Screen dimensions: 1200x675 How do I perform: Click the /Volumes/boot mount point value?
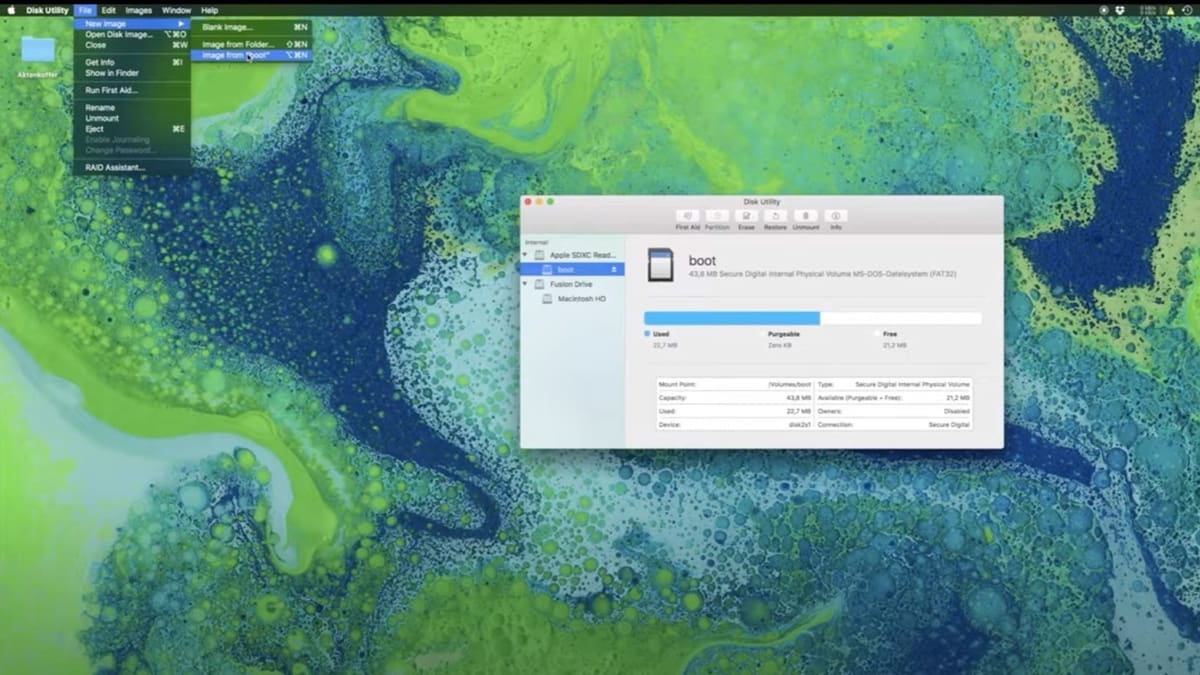789,384
